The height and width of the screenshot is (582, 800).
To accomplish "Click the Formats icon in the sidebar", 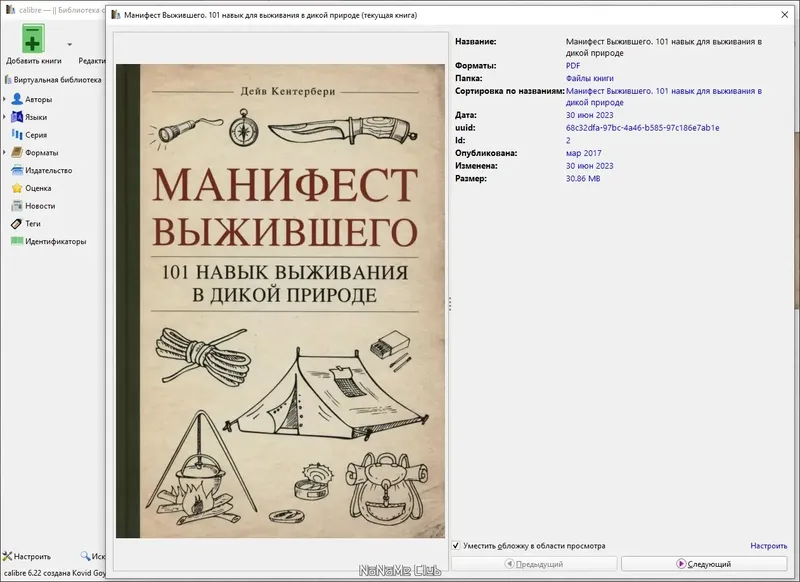I will tap(17, 153).
